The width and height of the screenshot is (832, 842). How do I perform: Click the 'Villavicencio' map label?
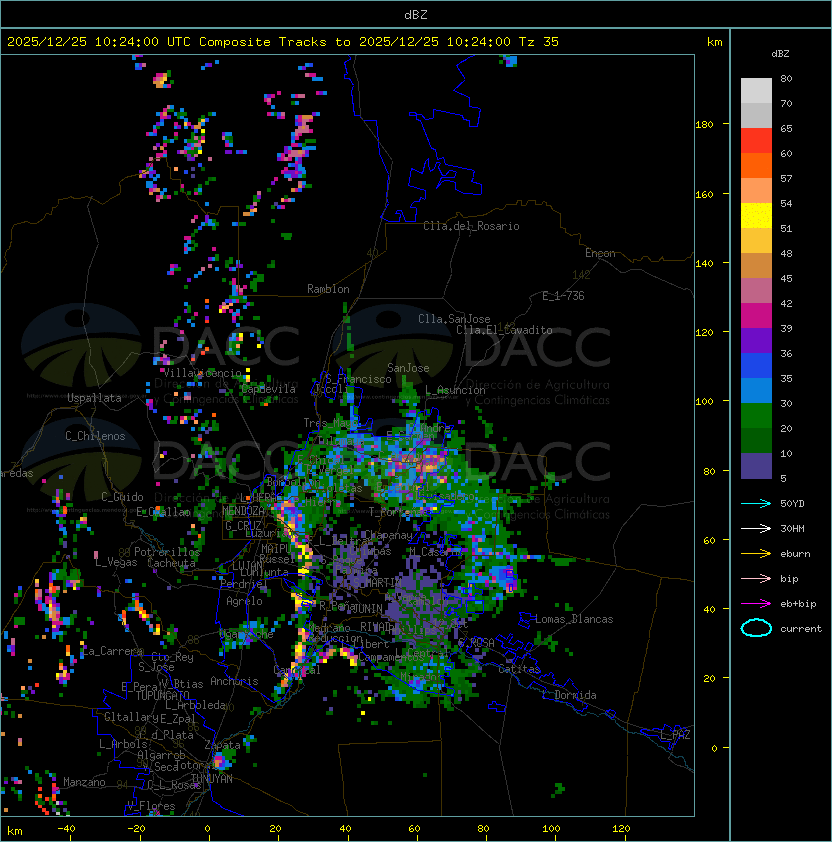pos(202,373)
